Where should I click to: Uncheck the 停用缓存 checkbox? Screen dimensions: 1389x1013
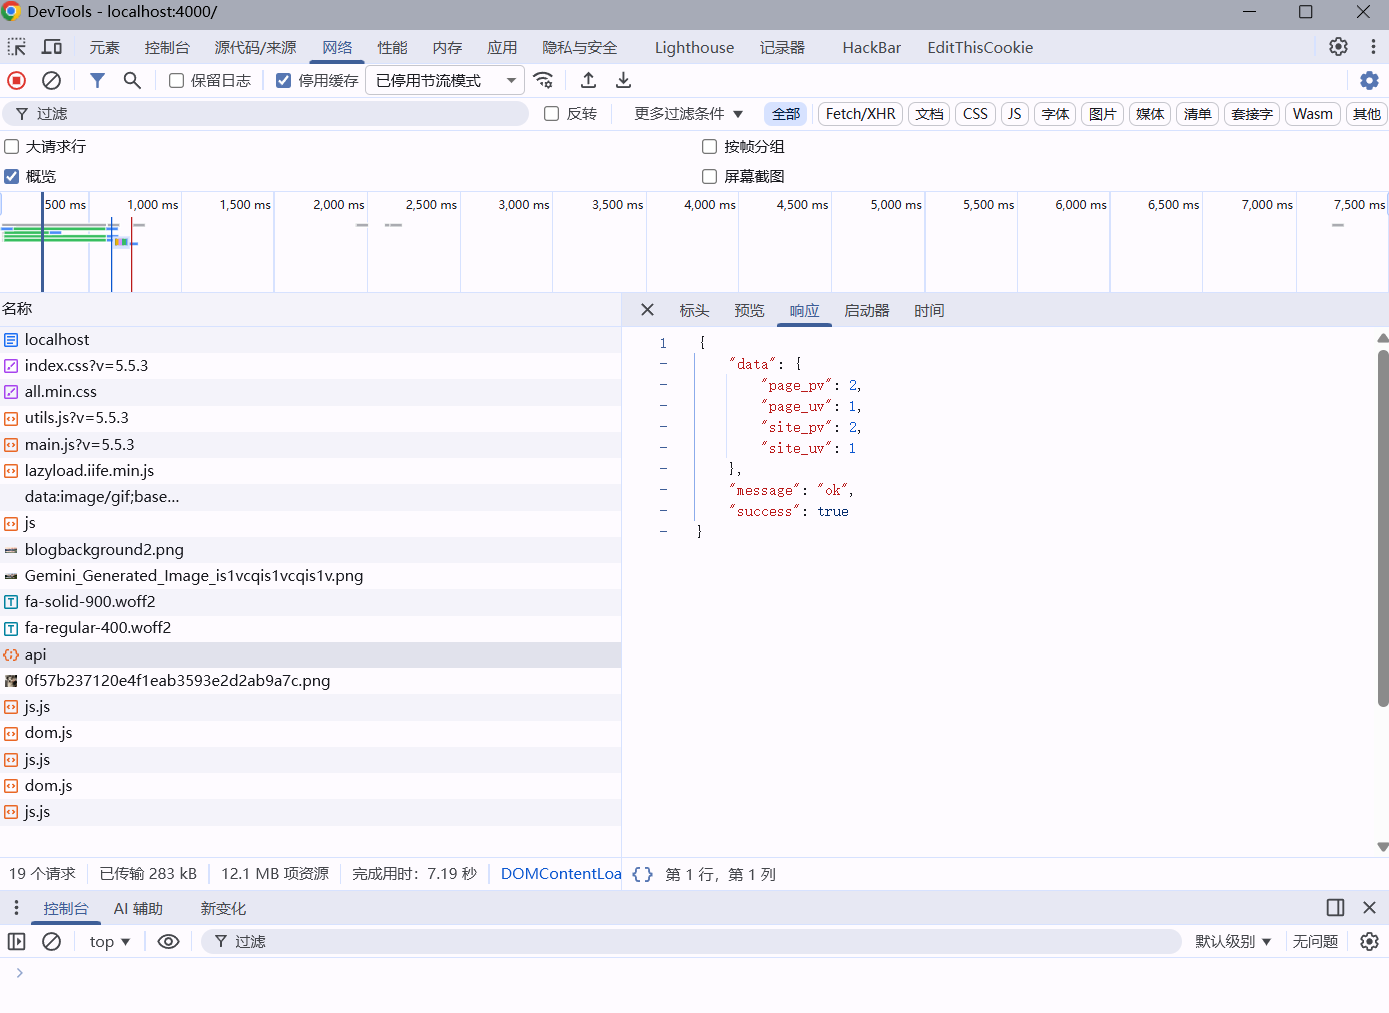point(284,81)
